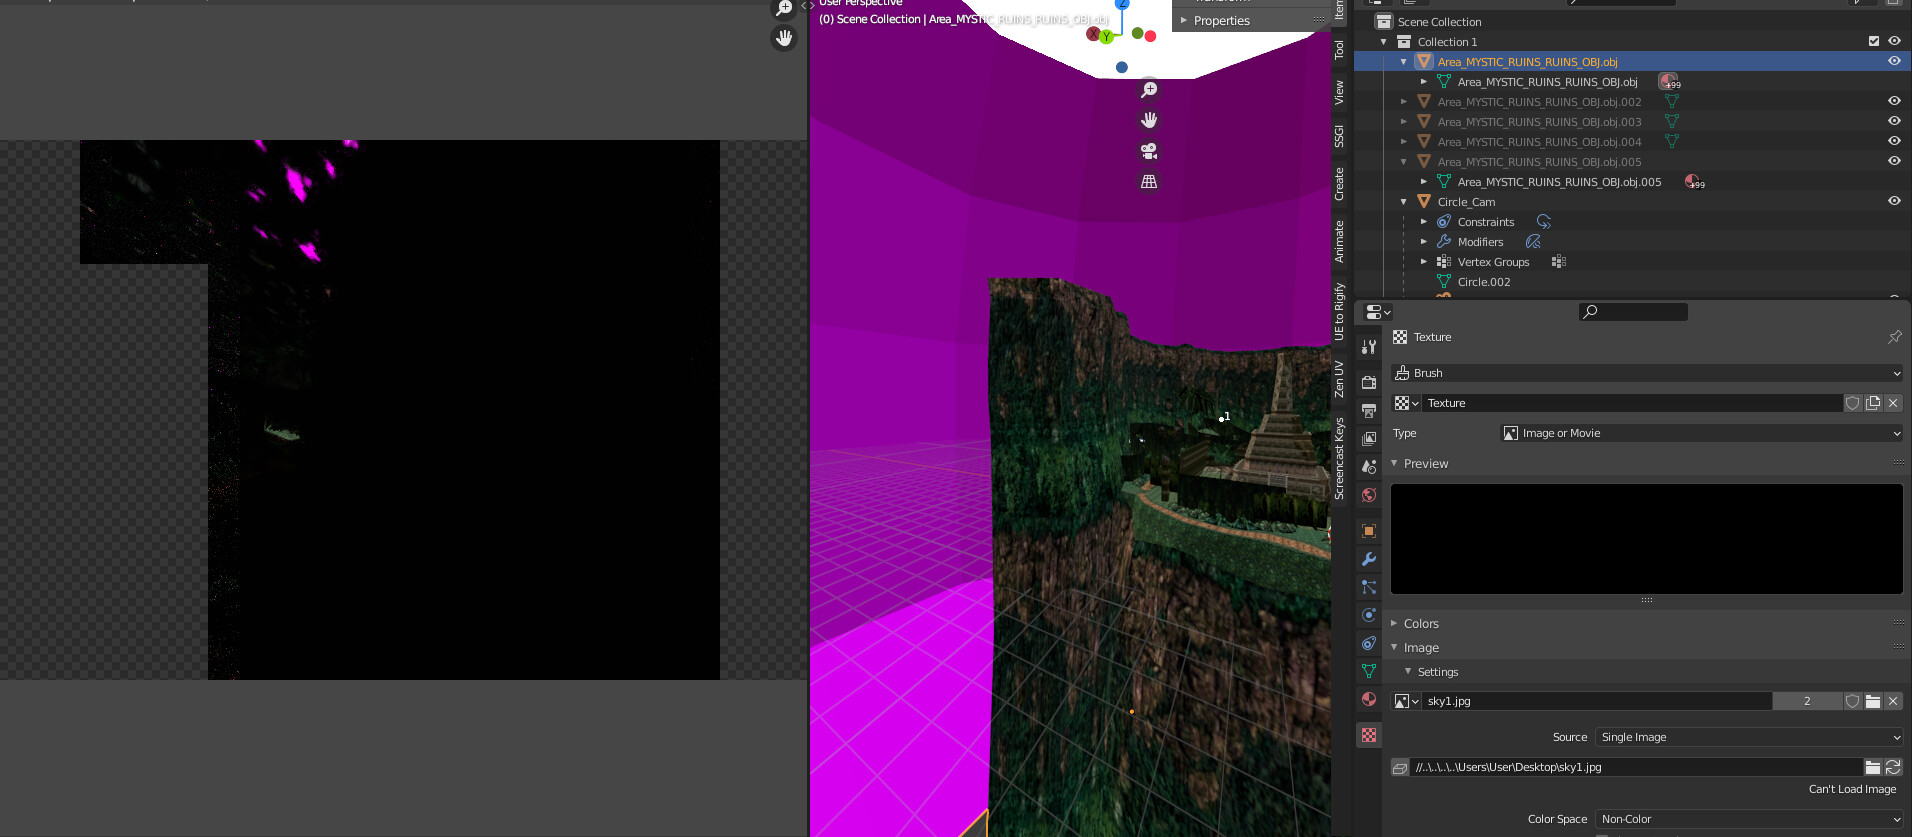Screen dimensions: 1912x837
Task: Click the pan hand icon in the 3D viewport
Action: [1149, 120]
